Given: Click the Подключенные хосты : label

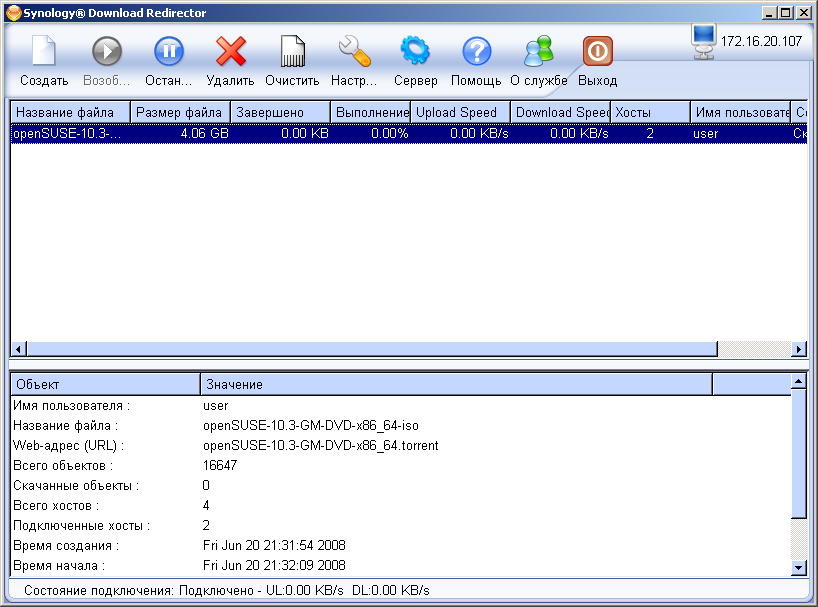Looking at the screenshot, I should 81,525.
